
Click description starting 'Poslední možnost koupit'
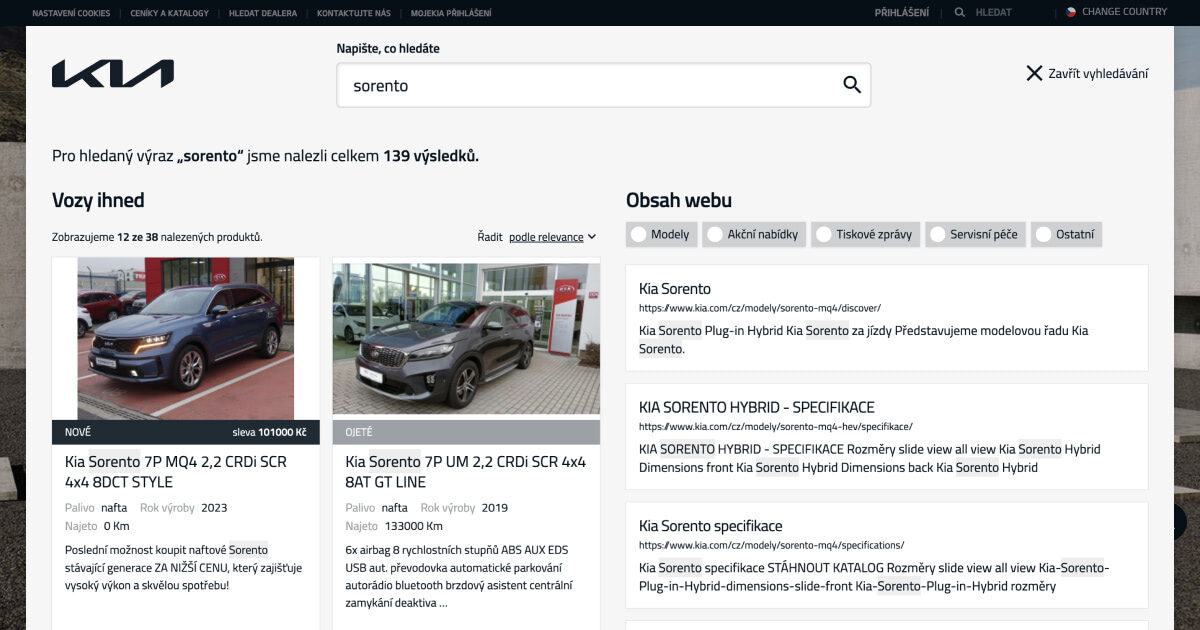point(184,567)
